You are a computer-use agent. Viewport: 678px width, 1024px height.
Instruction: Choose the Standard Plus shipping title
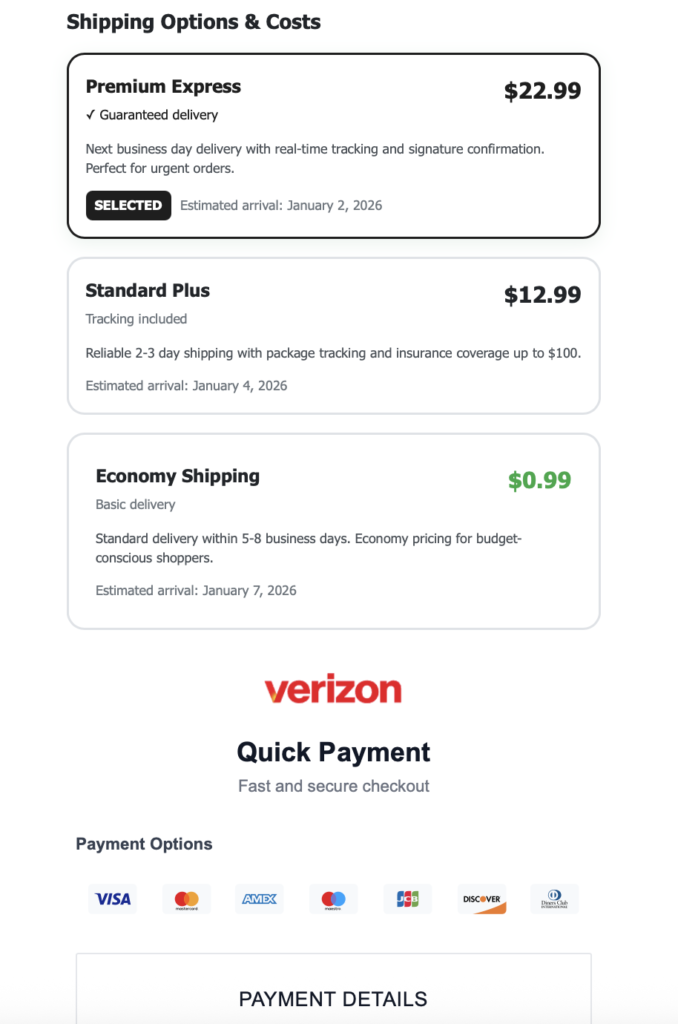pos(148,291)
